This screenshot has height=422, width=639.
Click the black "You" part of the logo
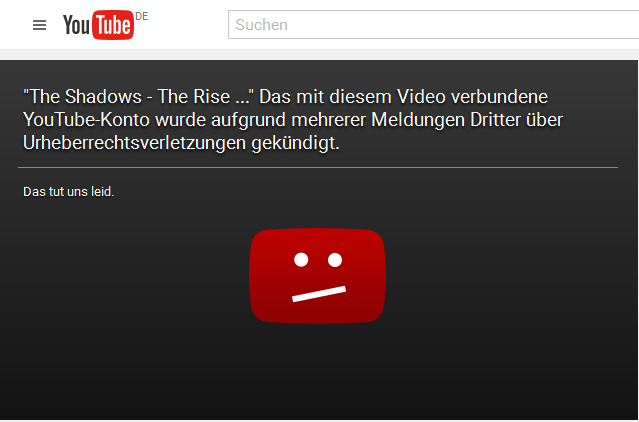tap(76, 26)
